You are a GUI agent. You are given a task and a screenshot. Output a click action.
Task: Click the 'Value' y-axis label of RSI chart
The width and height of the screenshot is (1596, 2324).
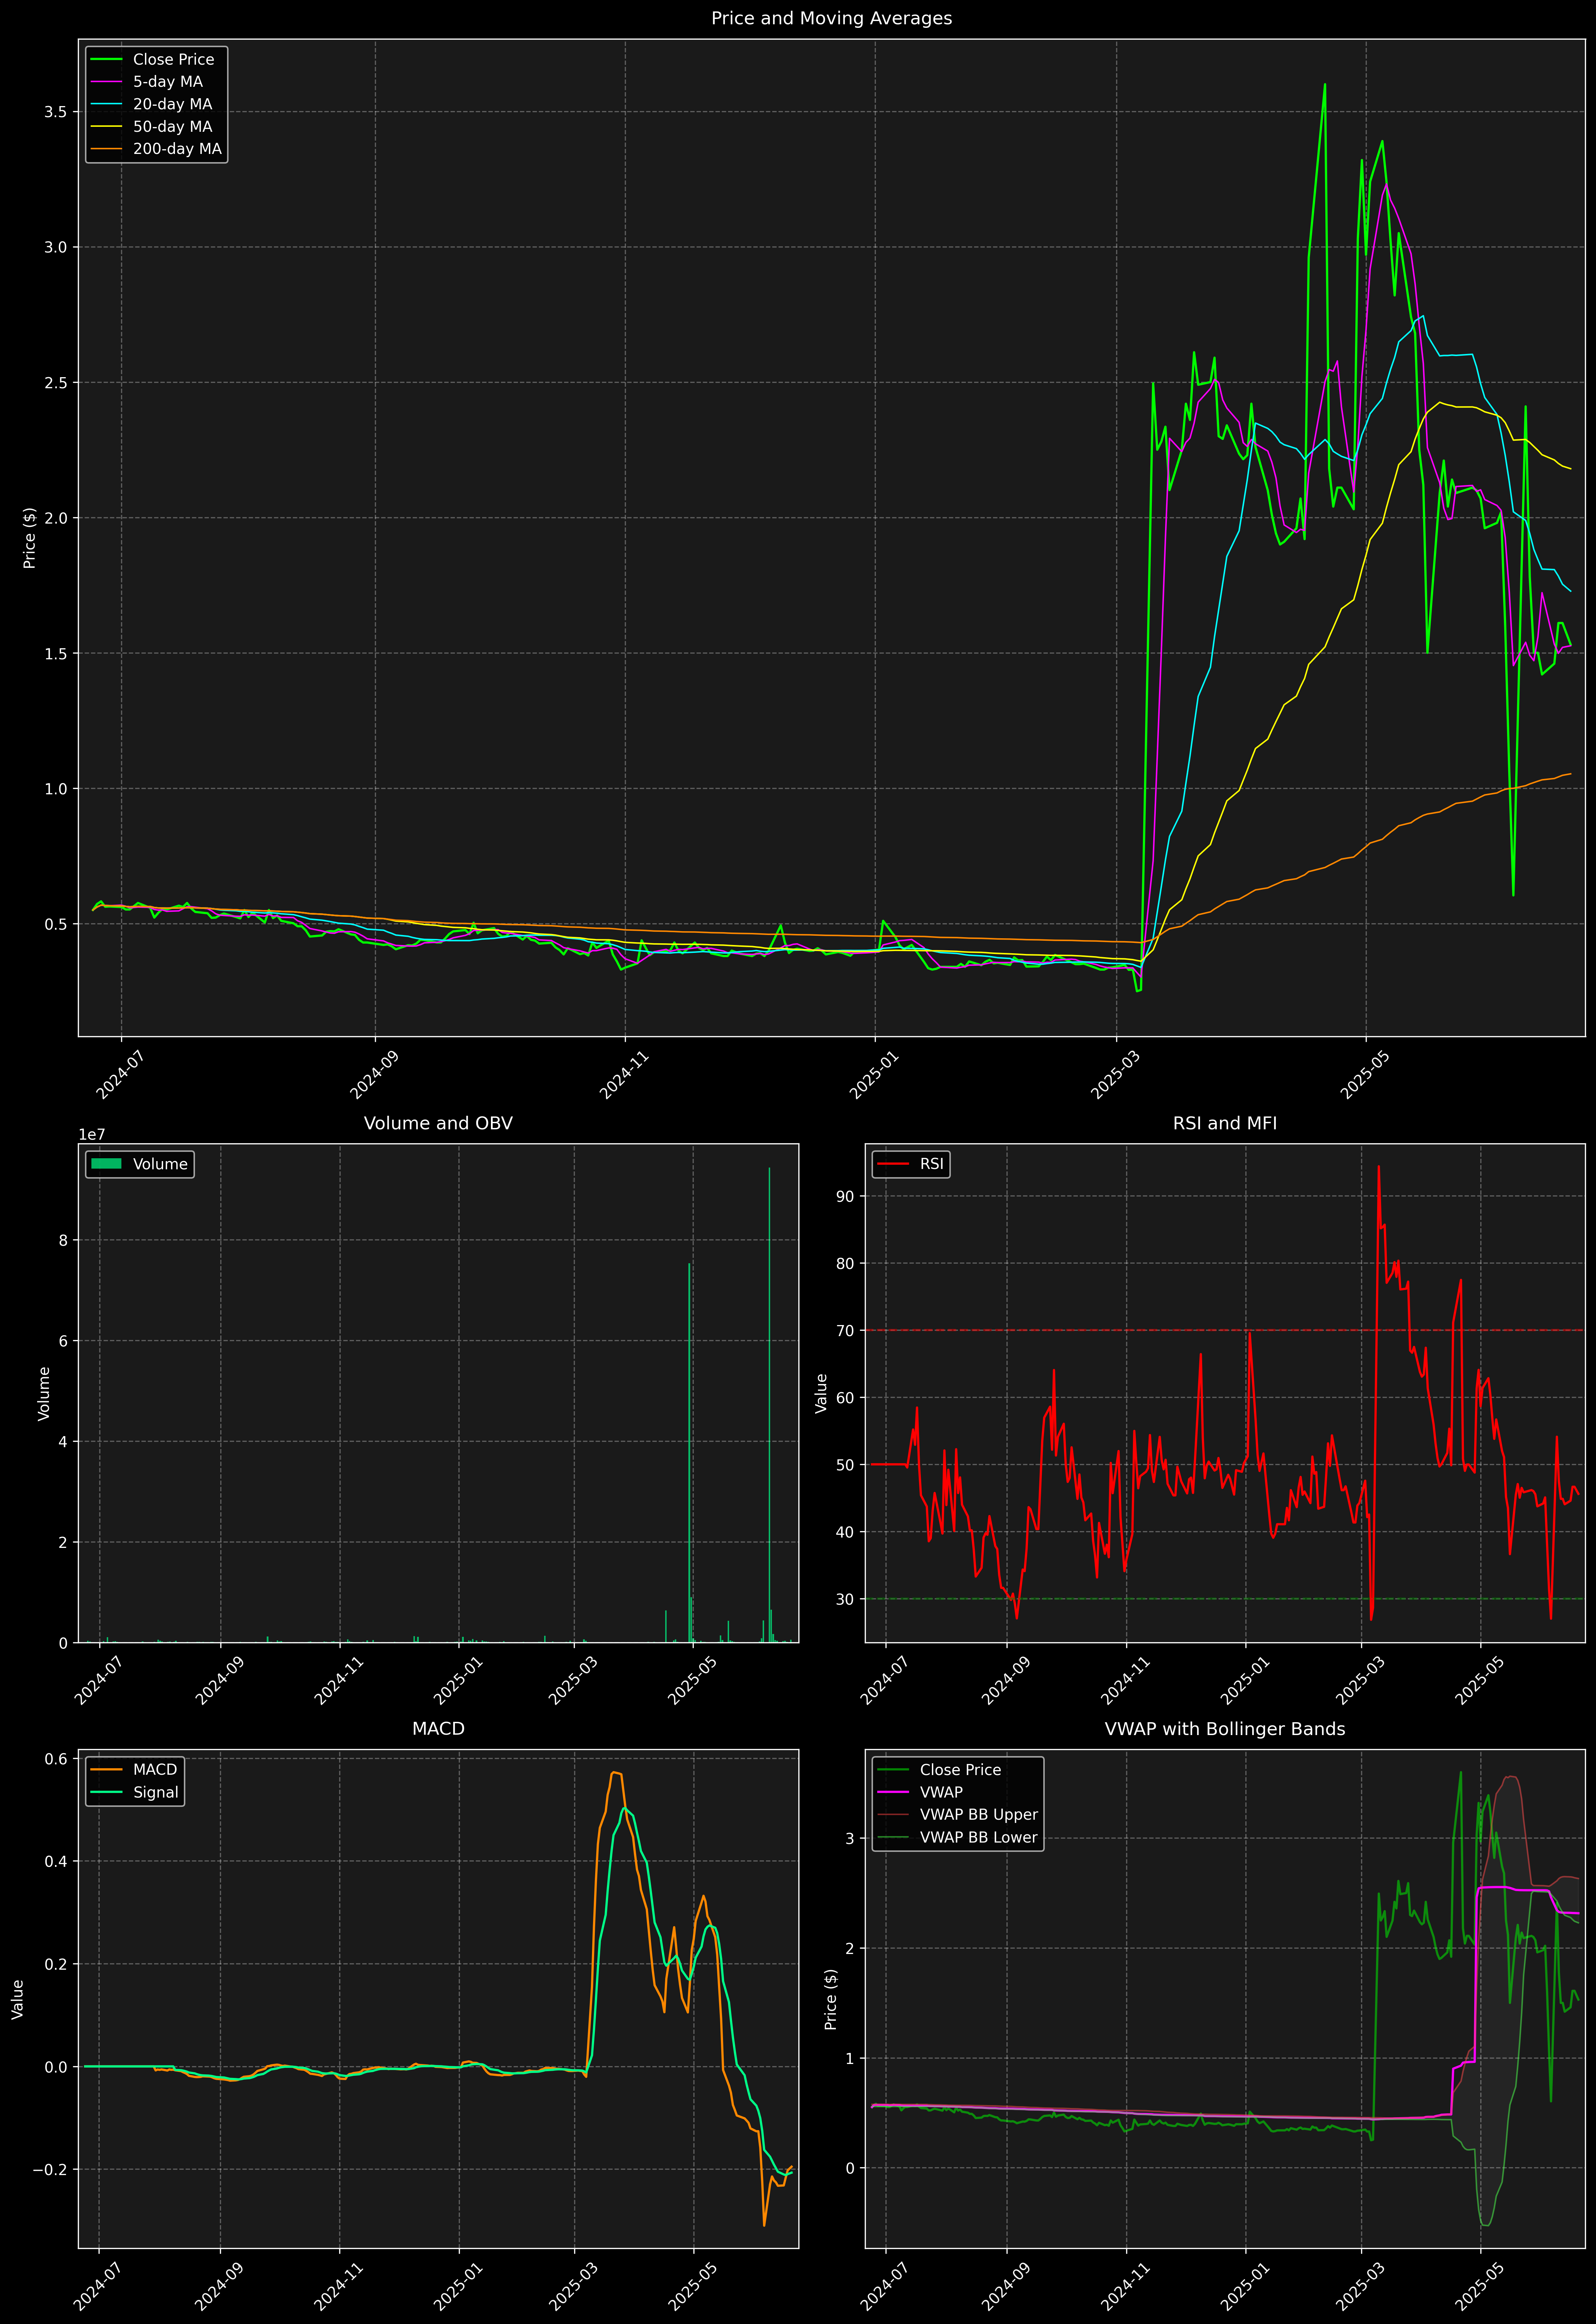point(822,1393)
